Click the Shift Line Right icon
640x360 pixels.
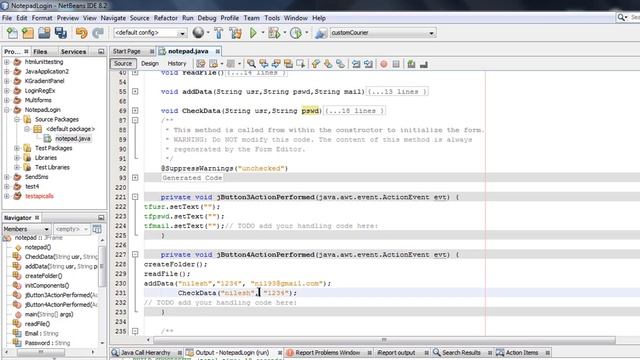[x=368, y=64]
